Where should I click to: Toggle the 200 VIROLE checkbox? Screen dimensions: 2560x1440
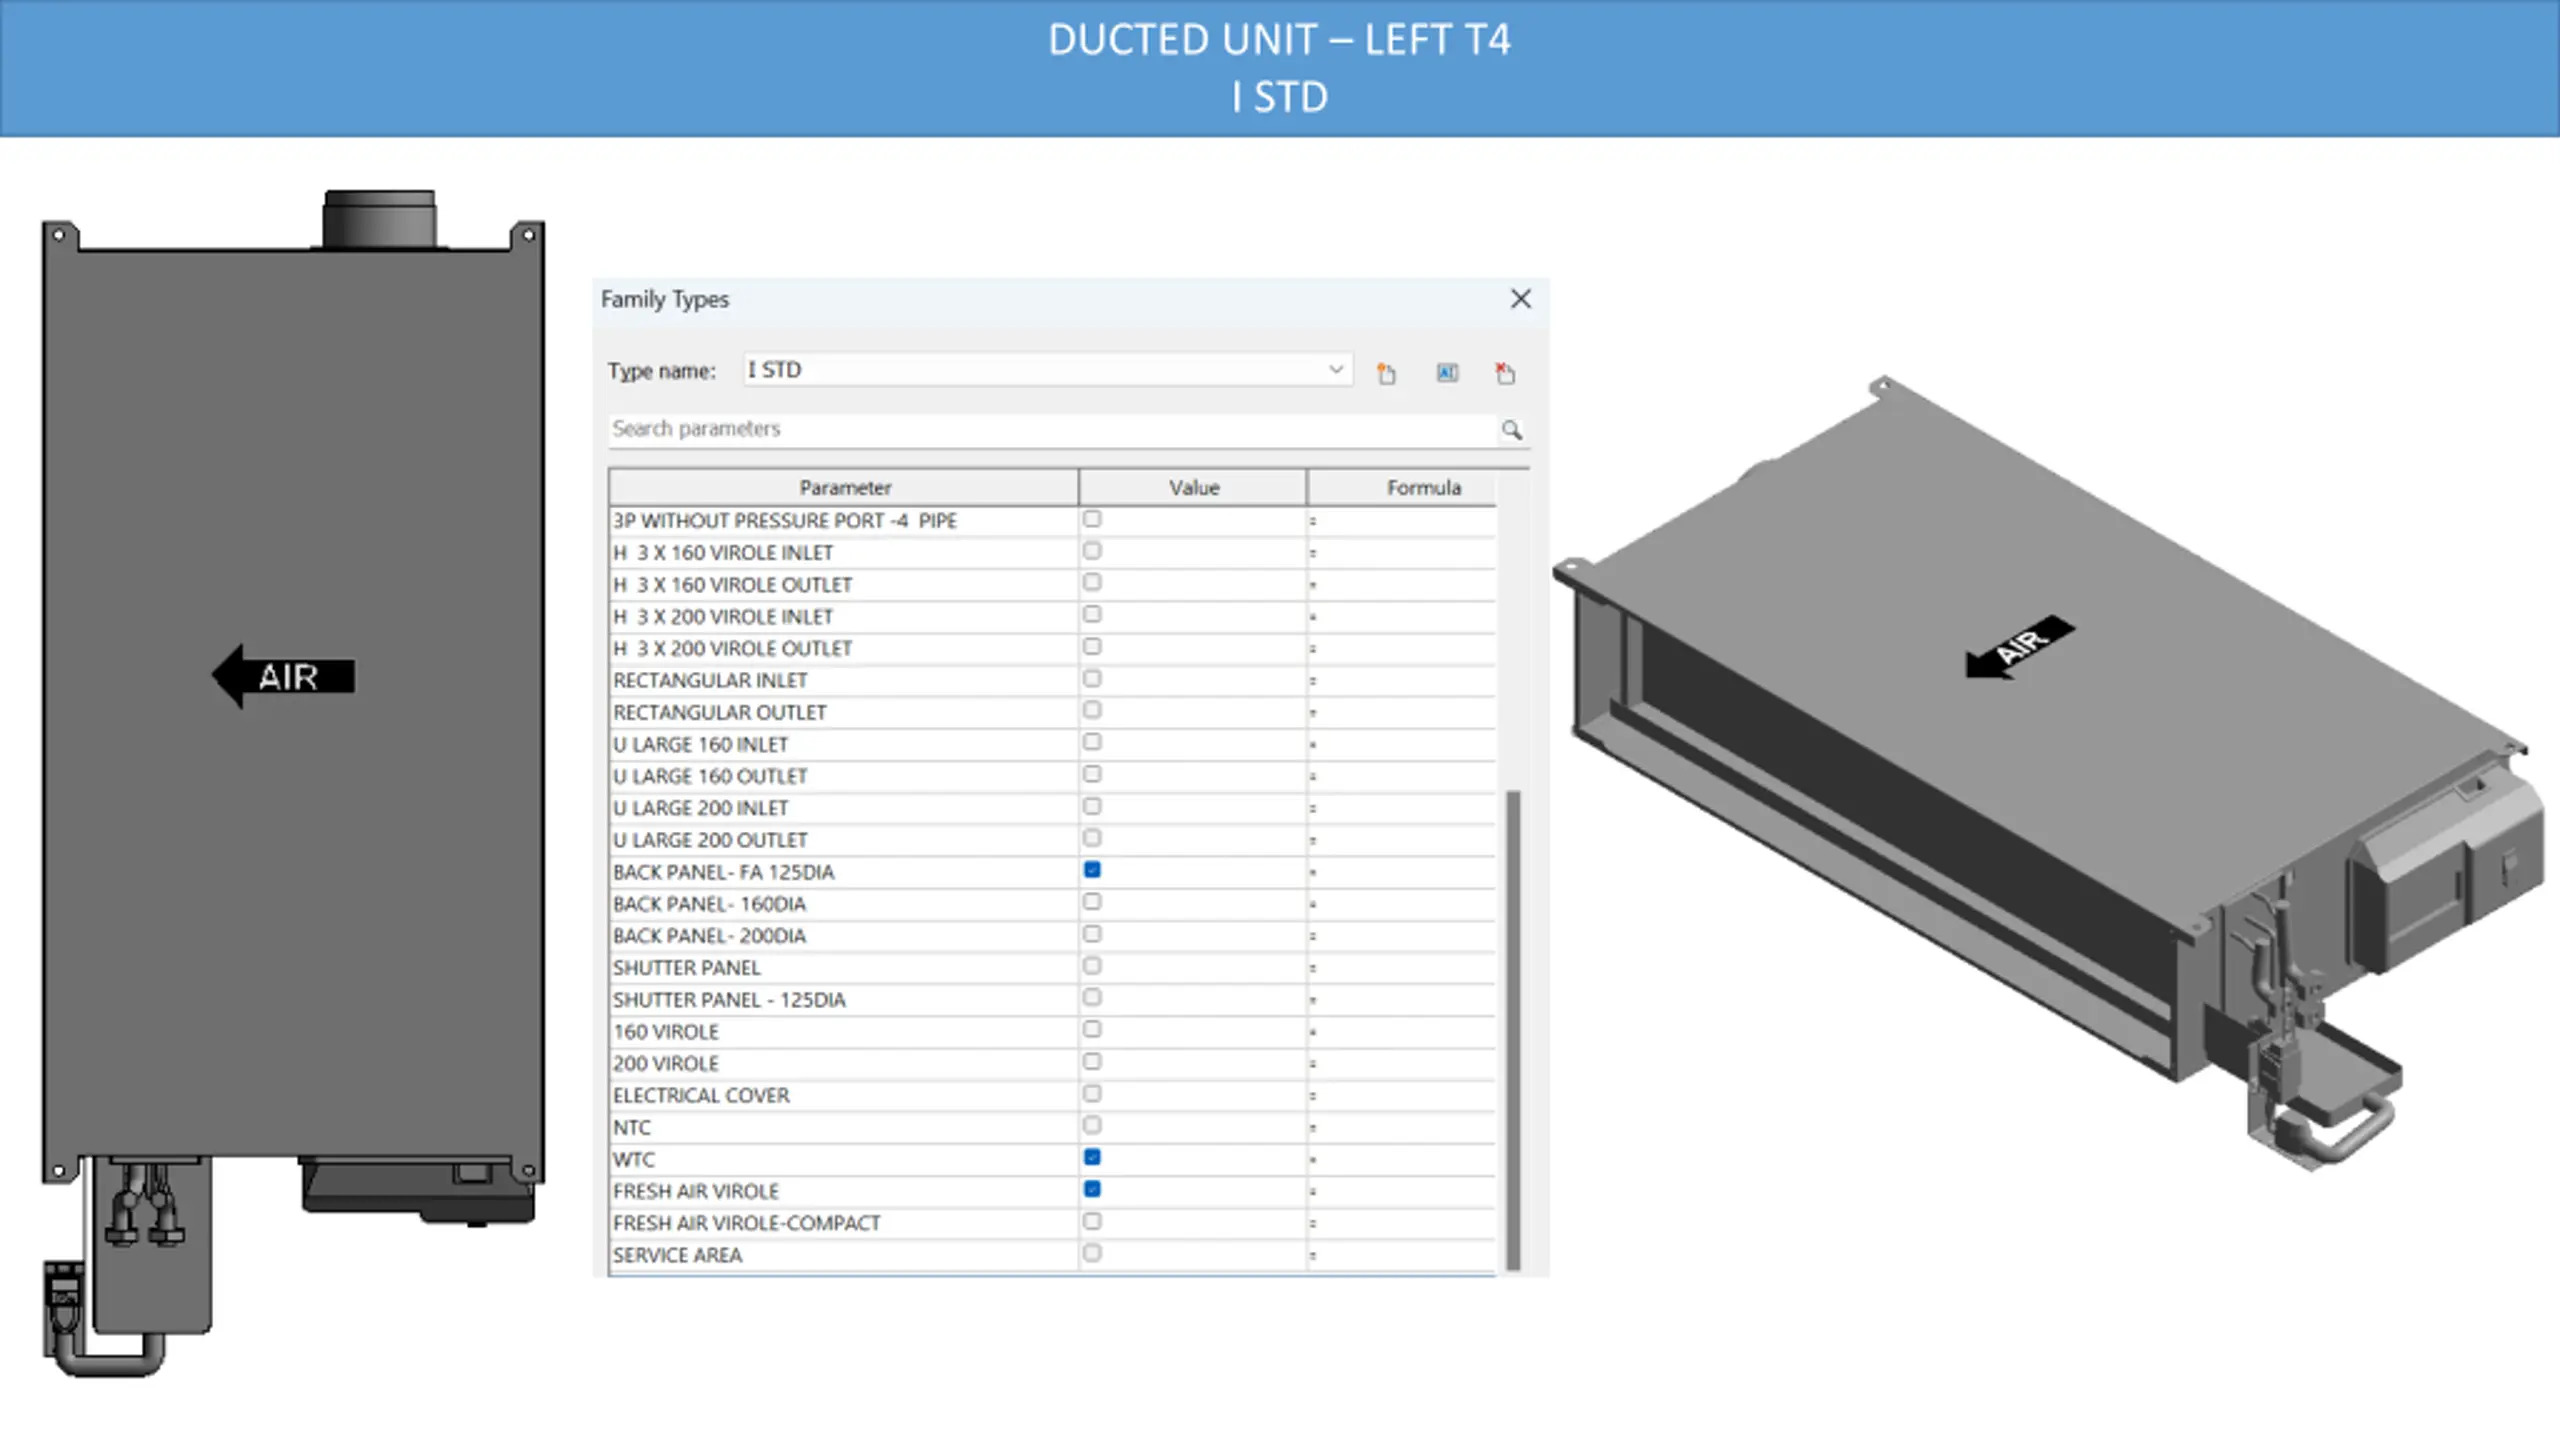1092,1061
